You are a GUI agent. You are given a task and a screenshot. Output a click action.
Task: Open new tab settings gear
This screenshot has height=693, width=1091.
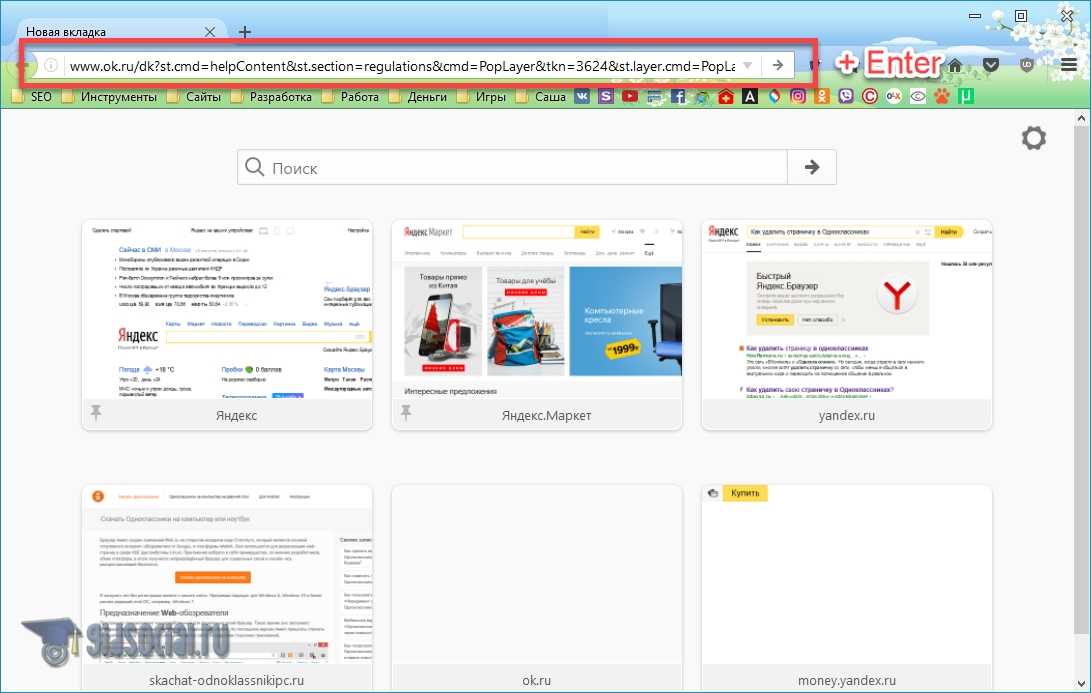pyautogui.click(x=1033, y=139)
